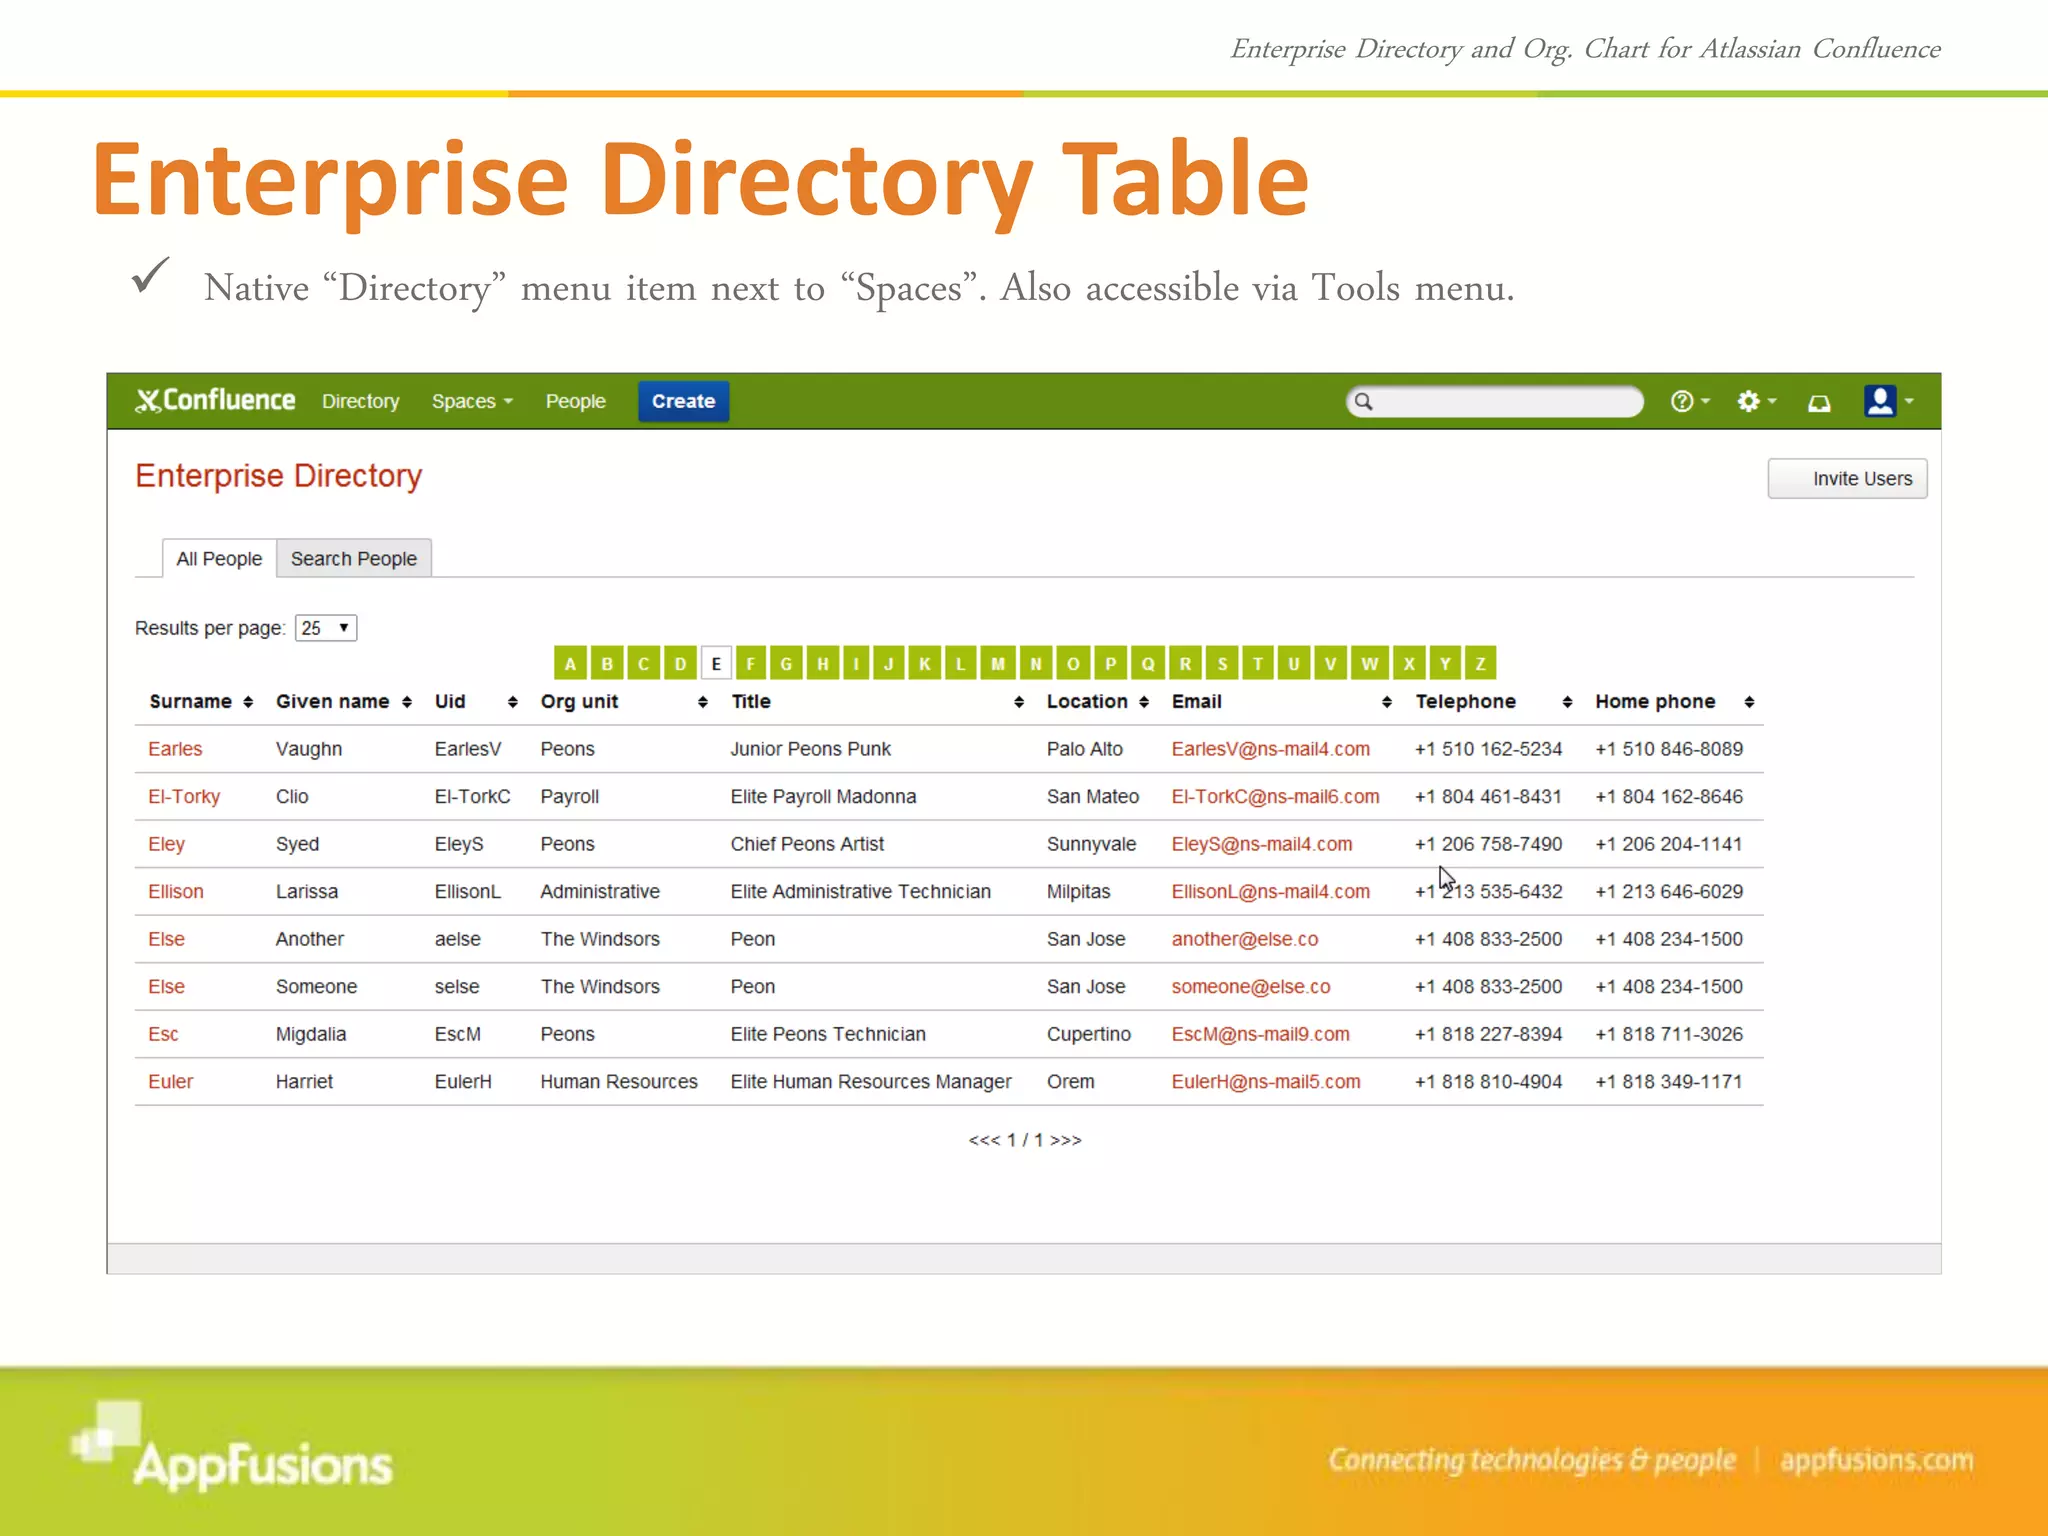The image size is (2048, 1536).
Task: Filter directory by letter Q
Action: 1148,663
